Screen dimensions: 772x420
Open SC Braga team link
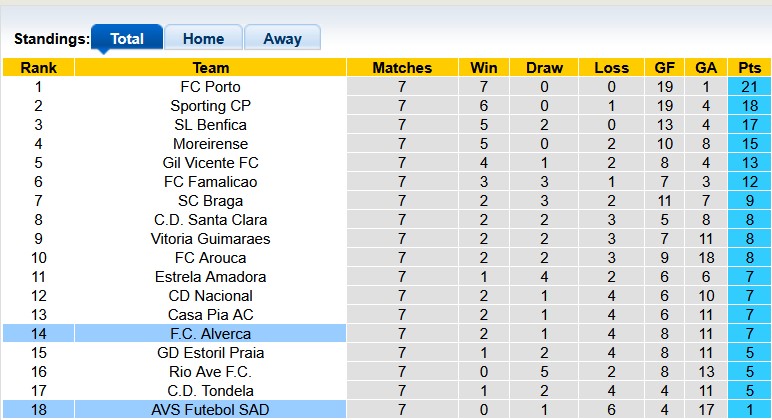coord(210,201)
